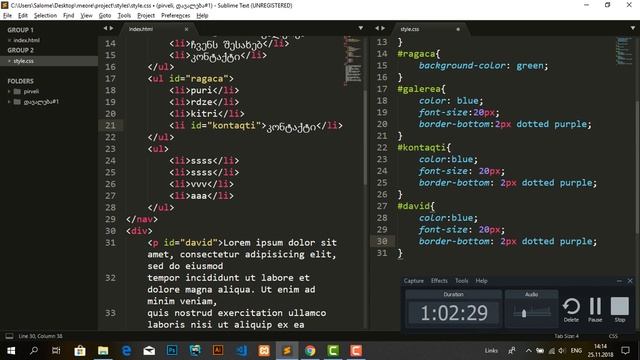This screenshot has width=640, height=360.
Task: Open tab list dropdown of left pane
Action: (x=360, y=28)
